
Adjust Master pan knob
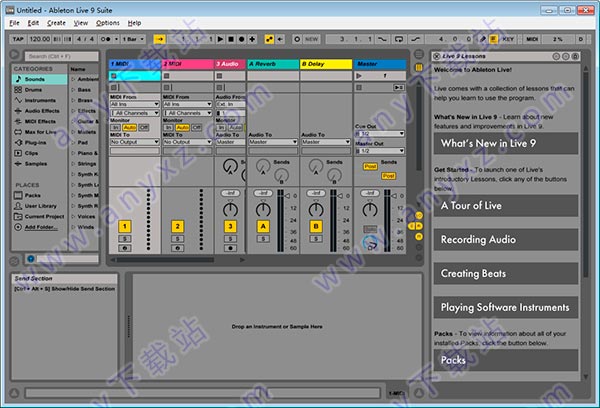[x=370, y=209]
